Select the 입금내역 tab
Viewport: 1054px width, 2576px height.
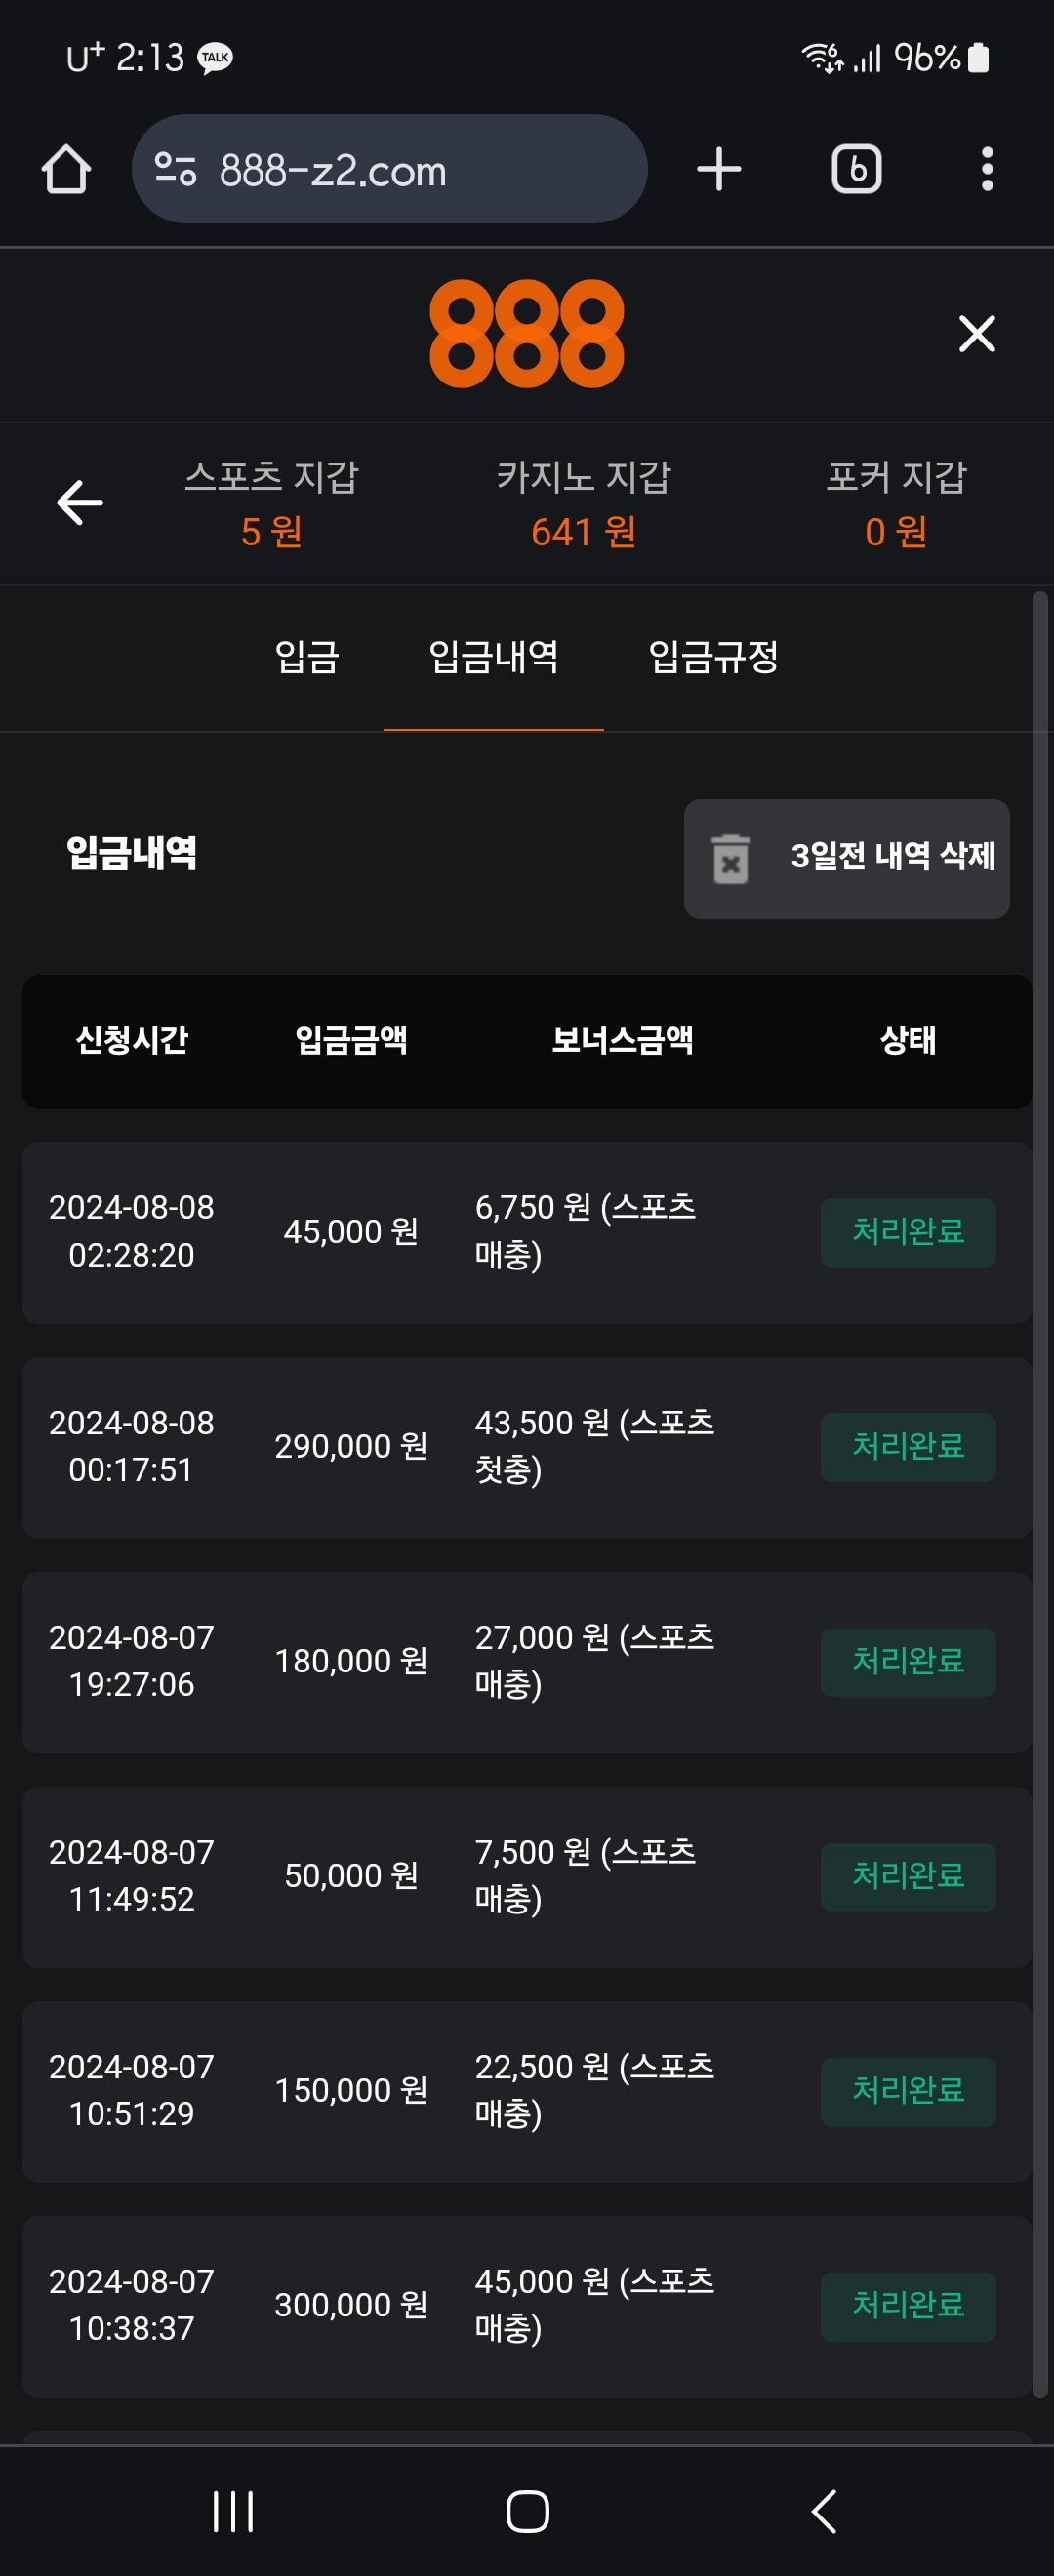pyautogui.click(x=493, y=657)
